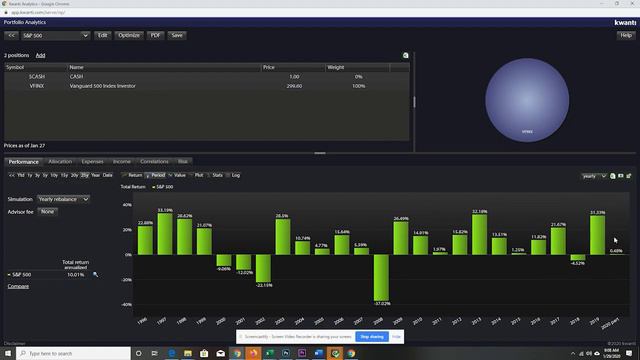Image resolution: width=640 pixels, height=360 pixels.
Task: Click the Advisor fee None button
Action: click(x=47, y=211)
